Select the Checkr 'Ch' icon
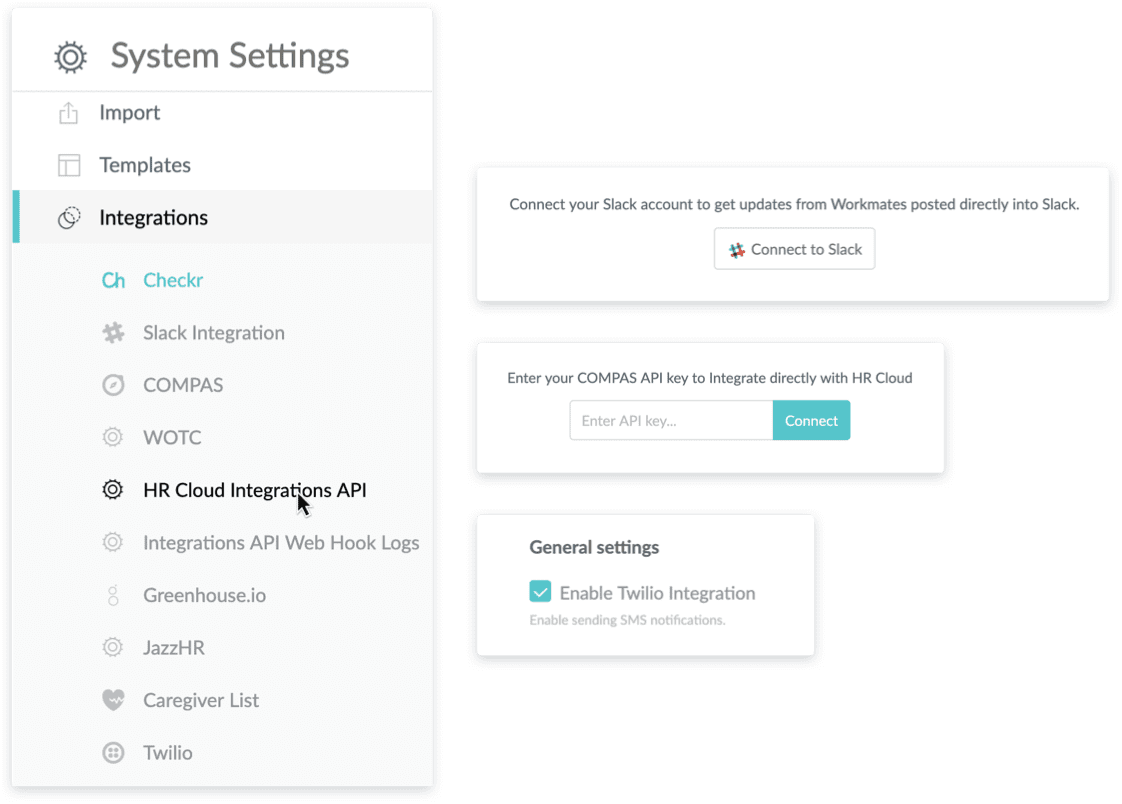The height and width of the screenshot is (804, 1122). pyautogui.click(x=113, y=280)
